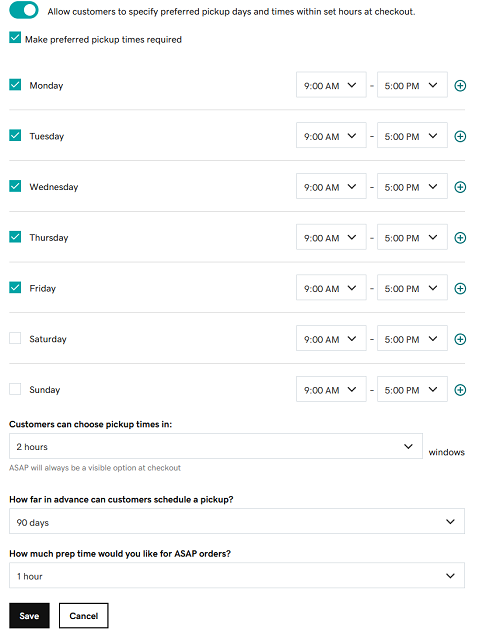500x629 pixels.
Task: Click the Tuesday label
Action: point(47,136)
